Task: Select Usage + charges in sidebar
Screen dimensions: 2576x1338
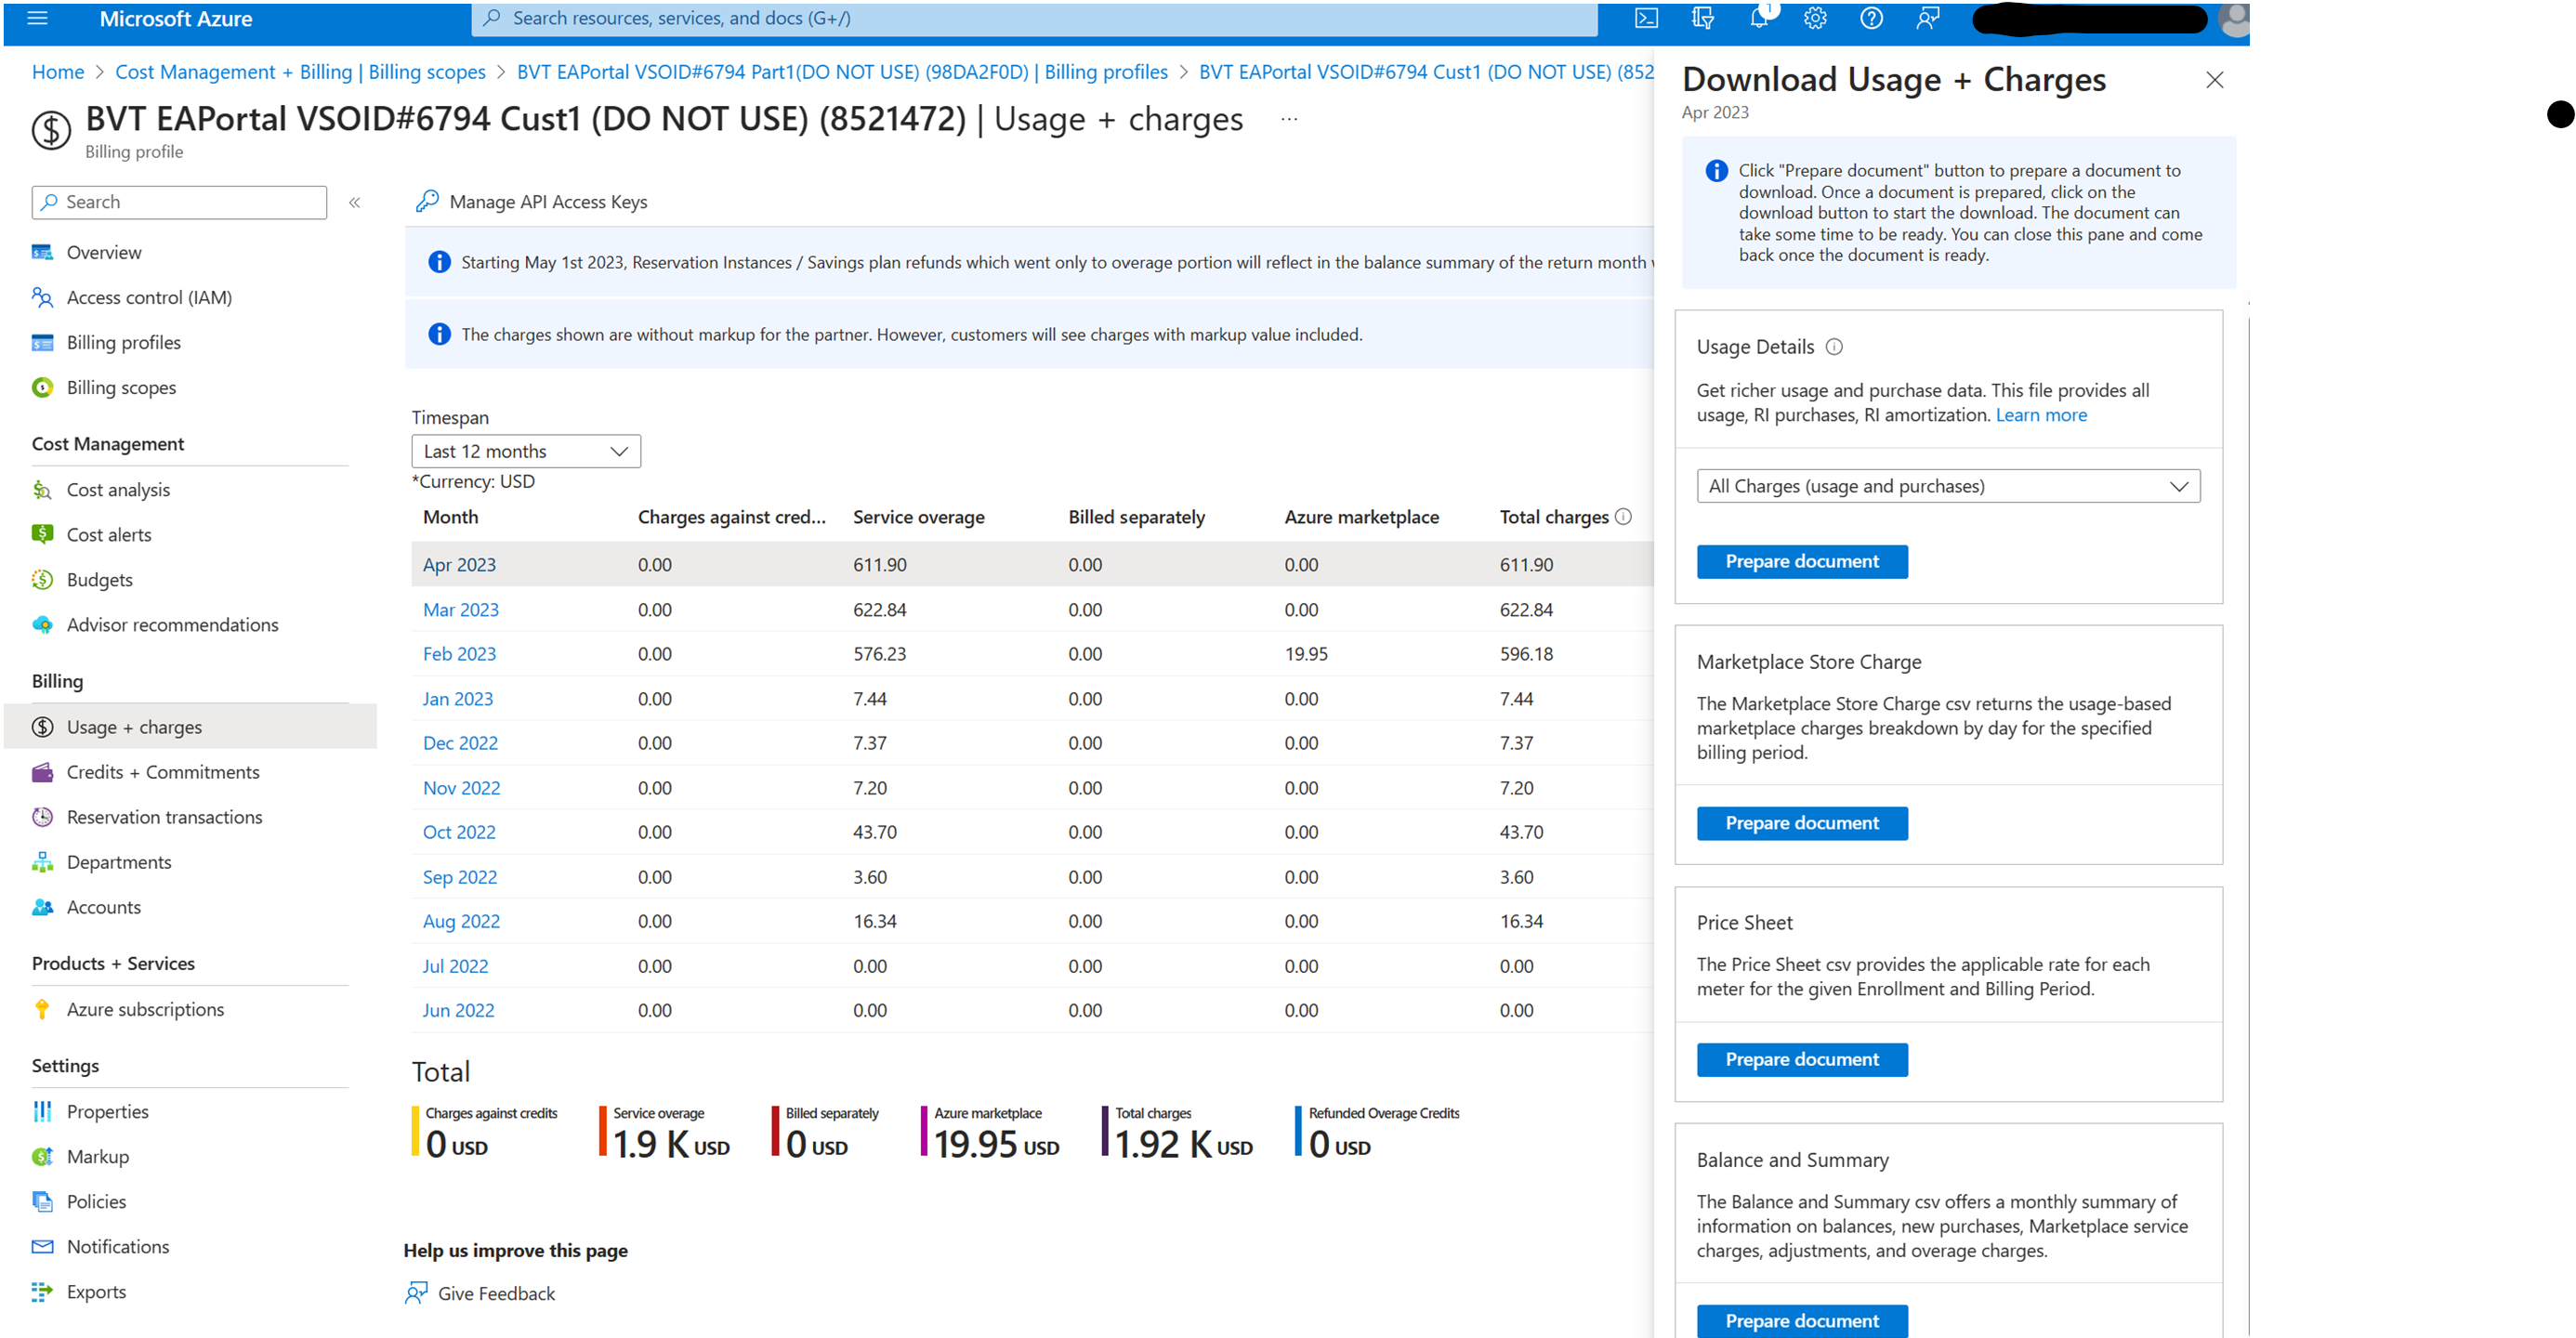Action: (x=190, y=726)
